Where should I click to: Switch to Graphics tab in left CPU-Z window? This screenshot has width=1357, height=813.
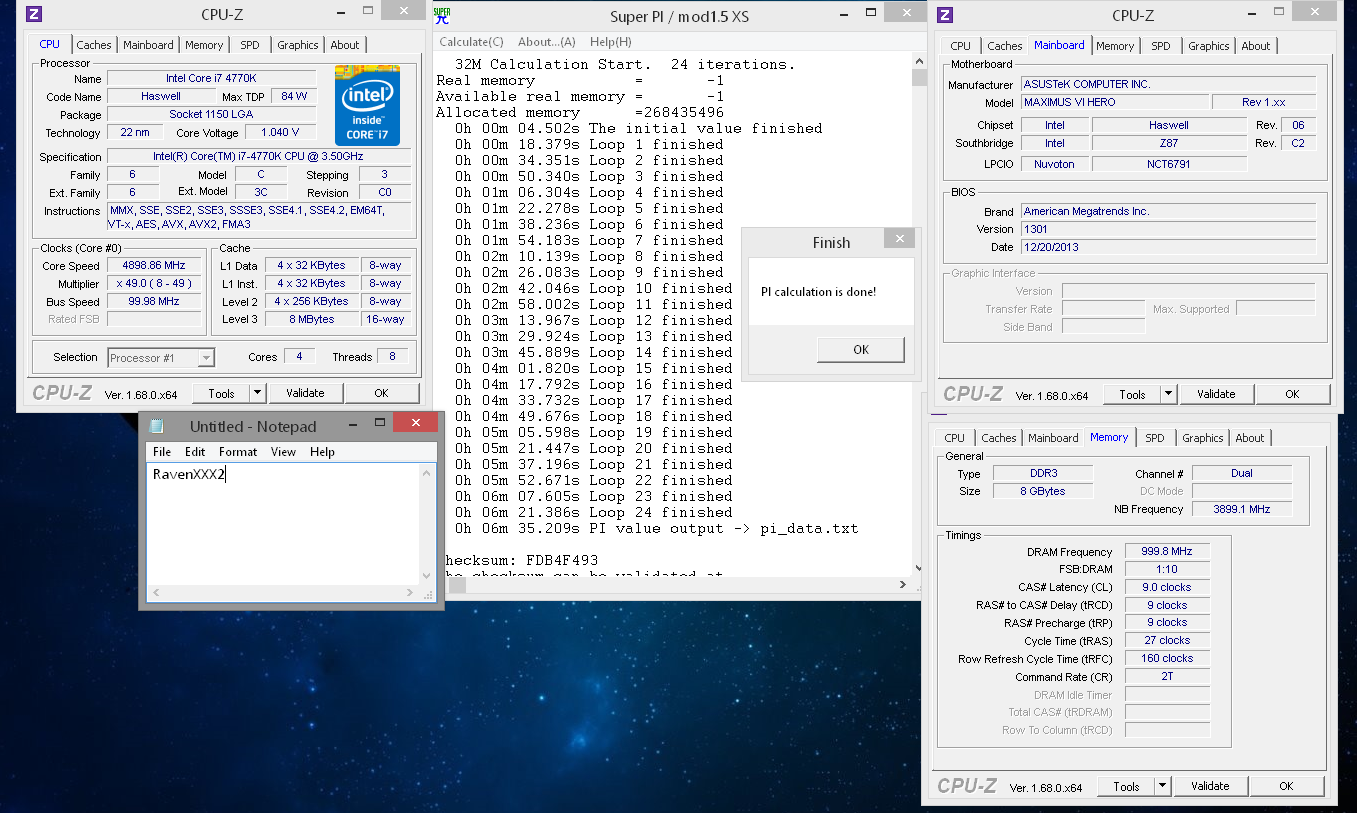pyautogui.click(x=298, y=45)
